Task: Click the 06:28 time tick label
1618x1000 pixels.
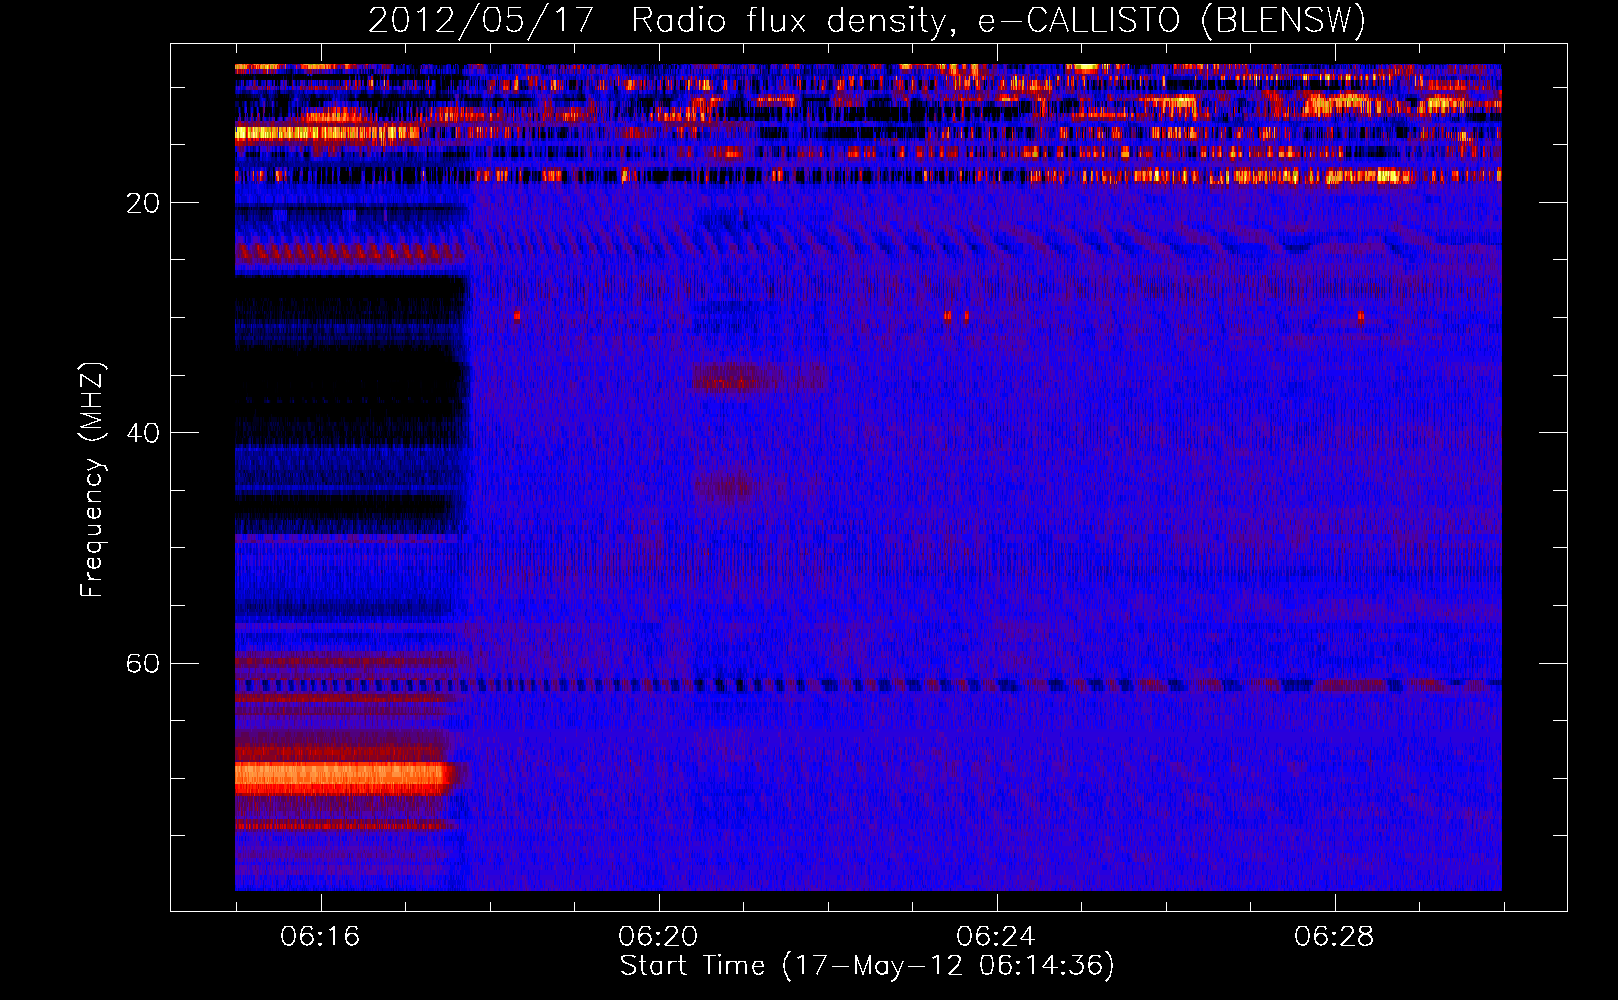Action: click(1334, 936)
